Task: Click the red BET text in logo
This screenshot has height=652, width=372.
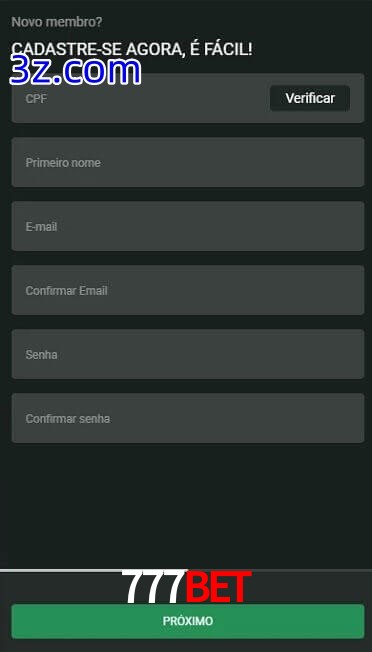Action: [218, 587]
